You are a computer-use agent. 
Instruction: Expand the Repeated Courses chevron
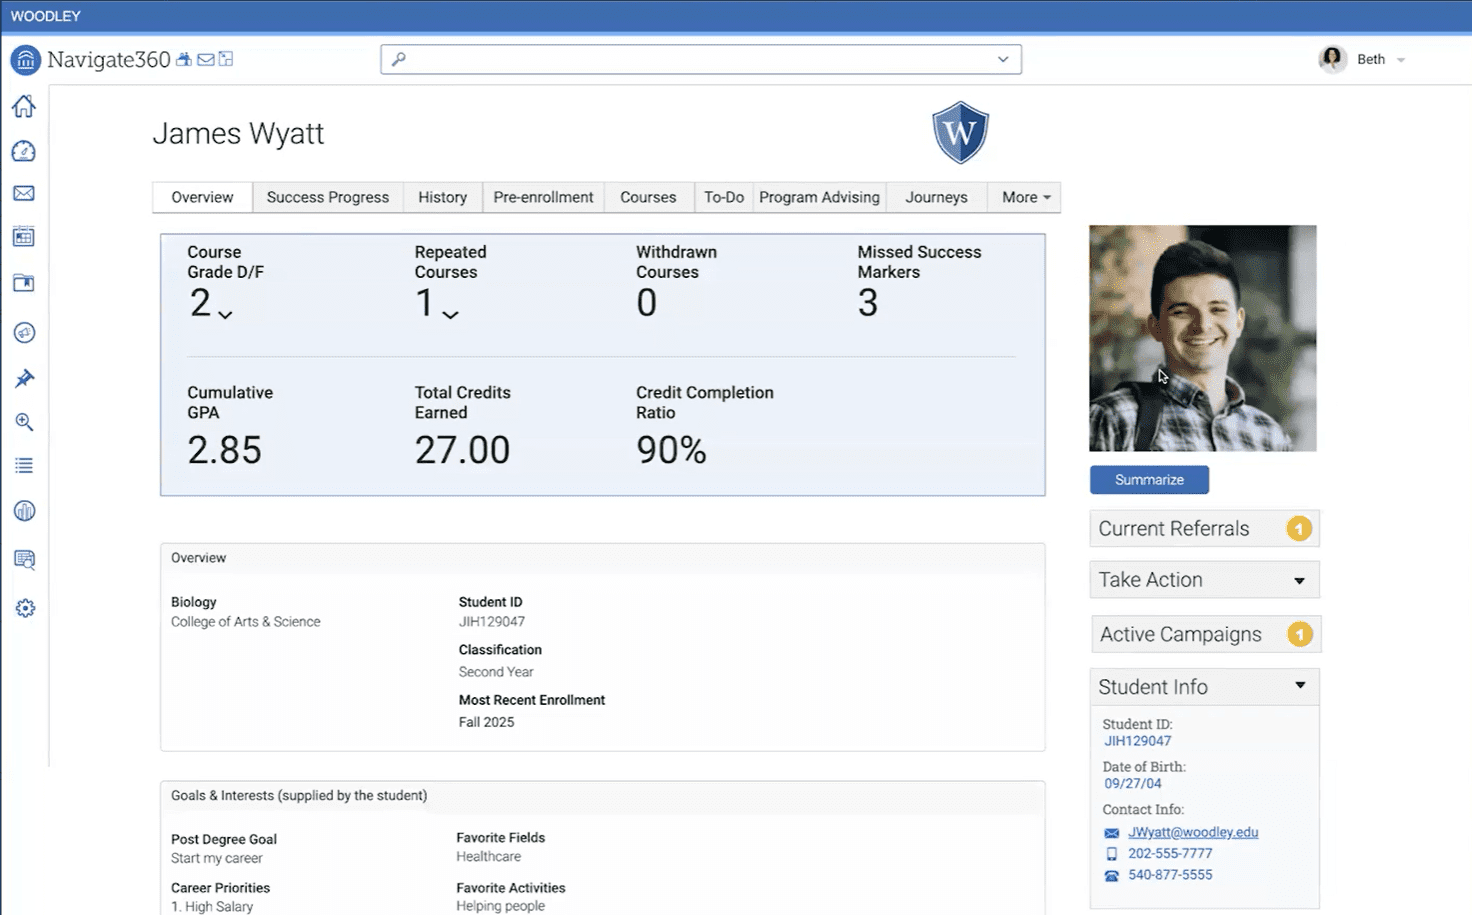pos(452,314)
